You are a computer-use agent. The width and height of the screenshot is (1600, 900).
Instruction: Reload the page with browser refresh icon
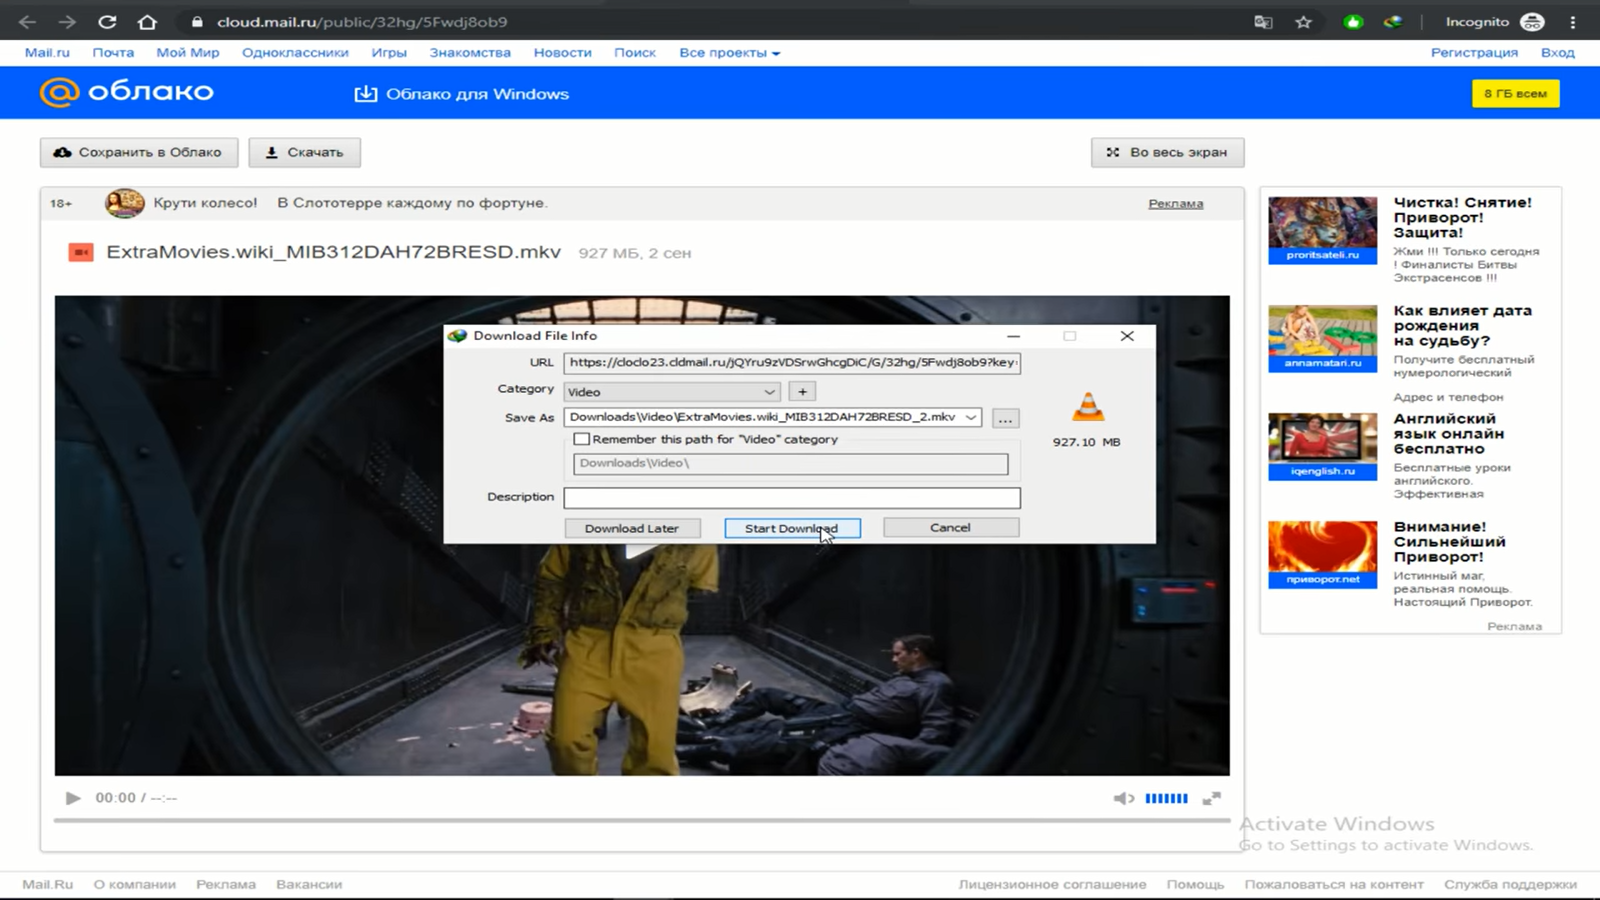[x=107, y=22]
